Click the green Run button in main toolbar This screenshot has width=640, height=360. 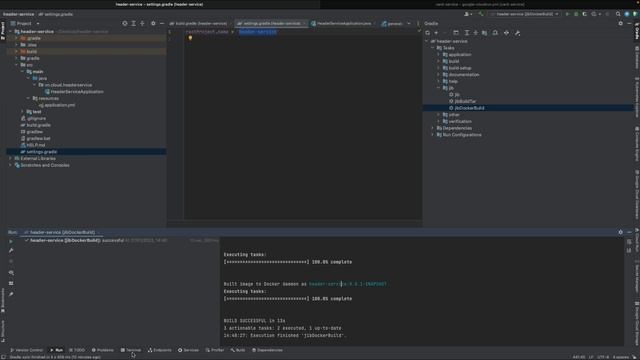pyautogui.click(x=567, y=14)
